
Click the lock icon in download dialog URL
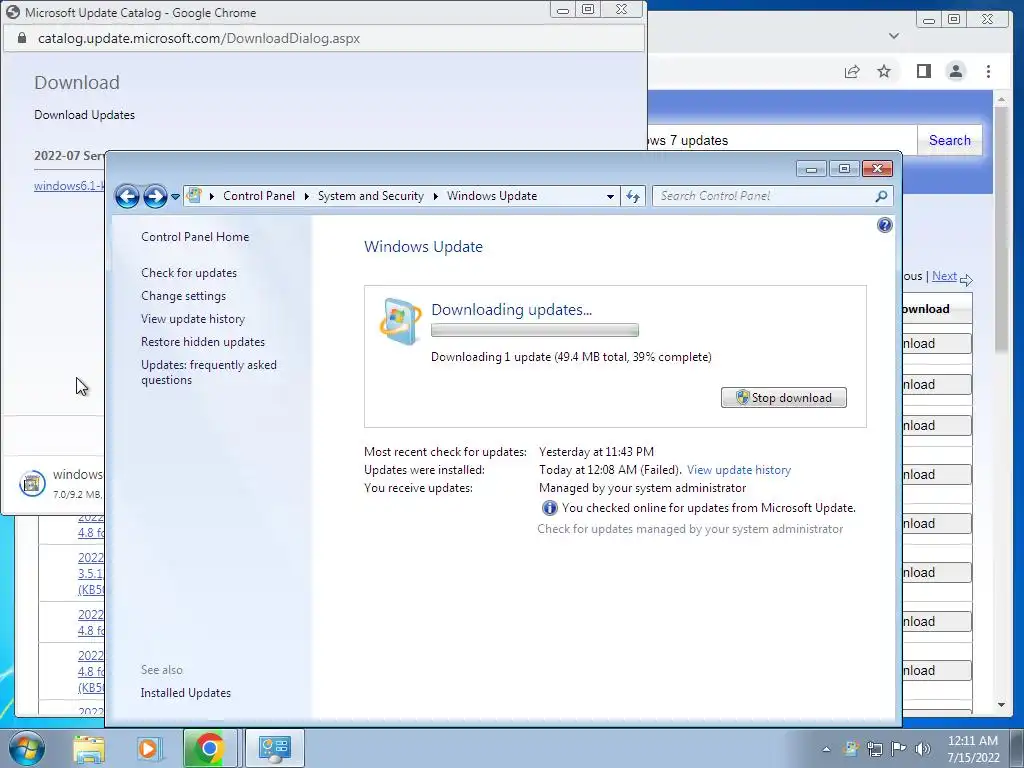[22, 39]
